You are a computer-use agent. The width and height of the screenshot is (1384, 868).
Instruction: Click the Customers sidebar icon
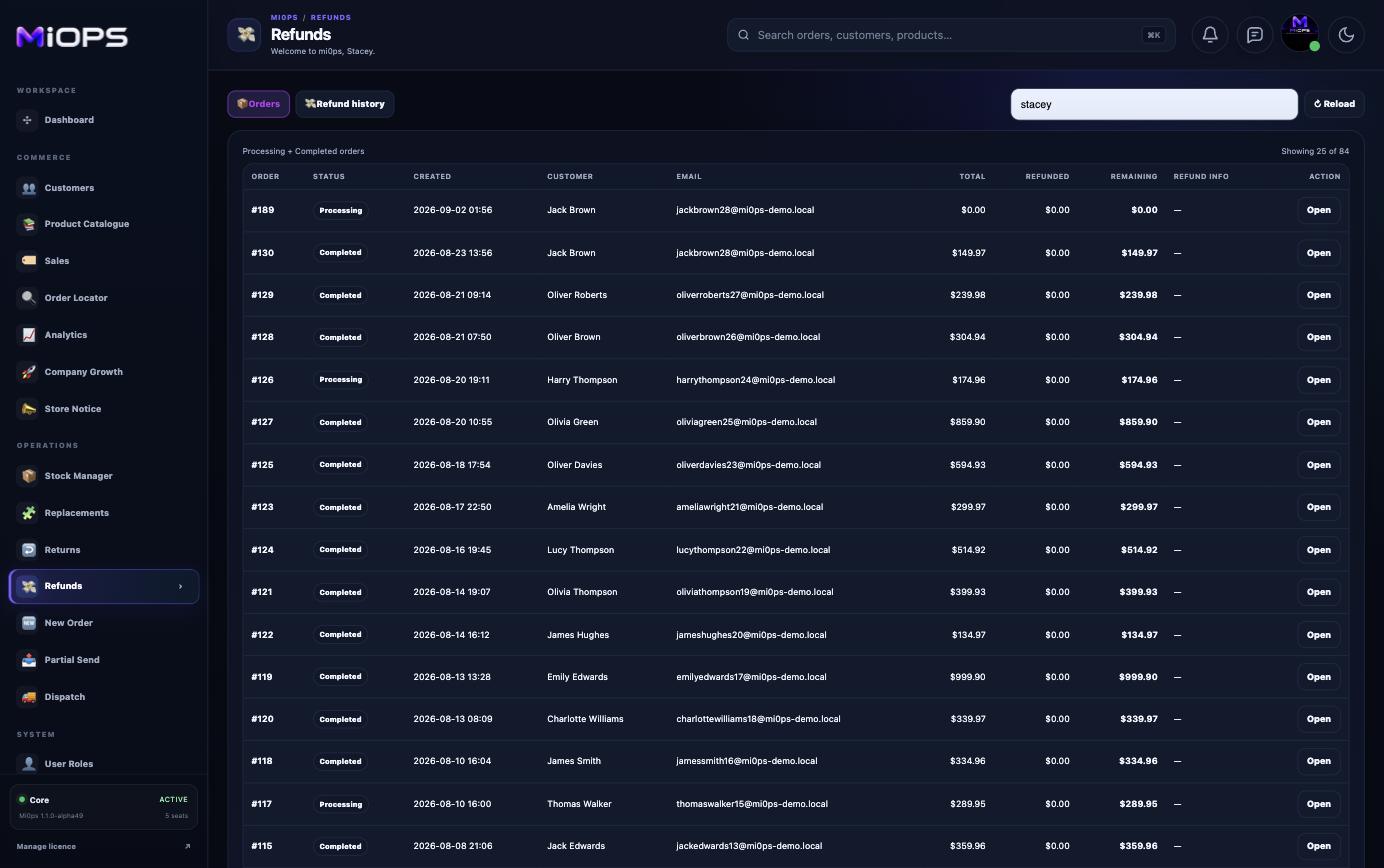click(28, 188)
